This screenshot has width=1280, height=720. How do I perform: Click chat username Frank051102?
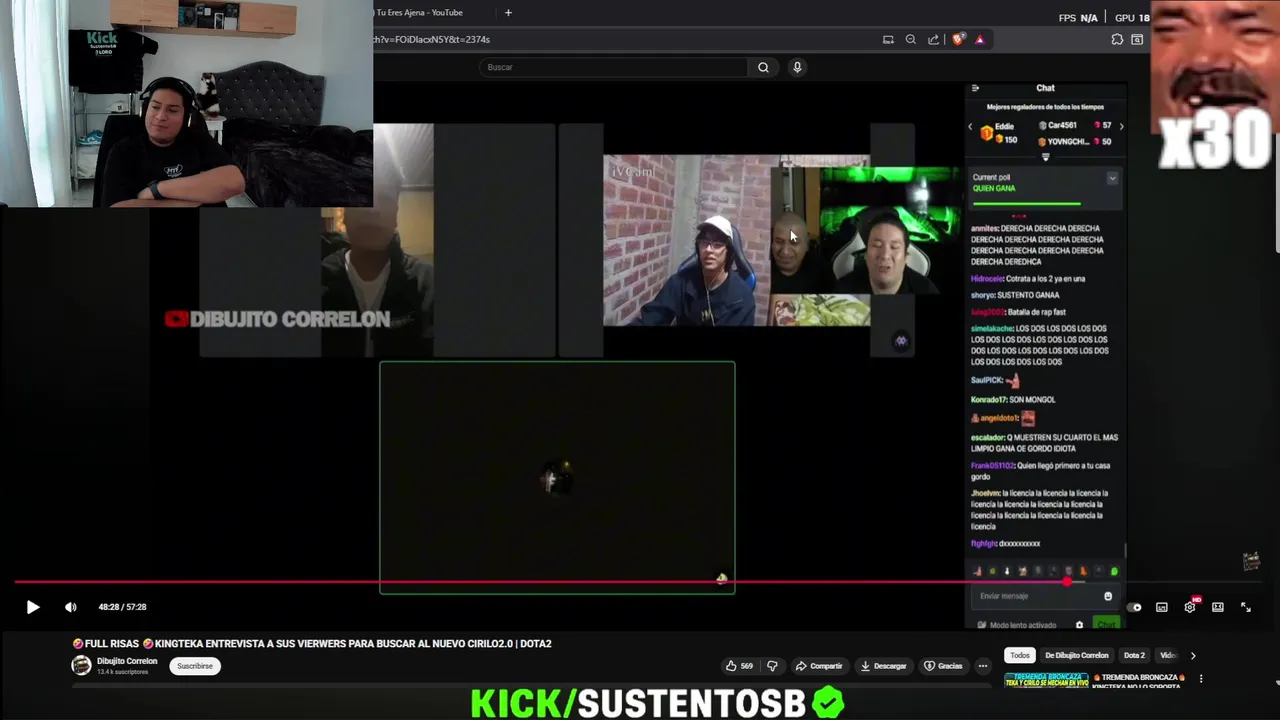click(x=992, y=466)
